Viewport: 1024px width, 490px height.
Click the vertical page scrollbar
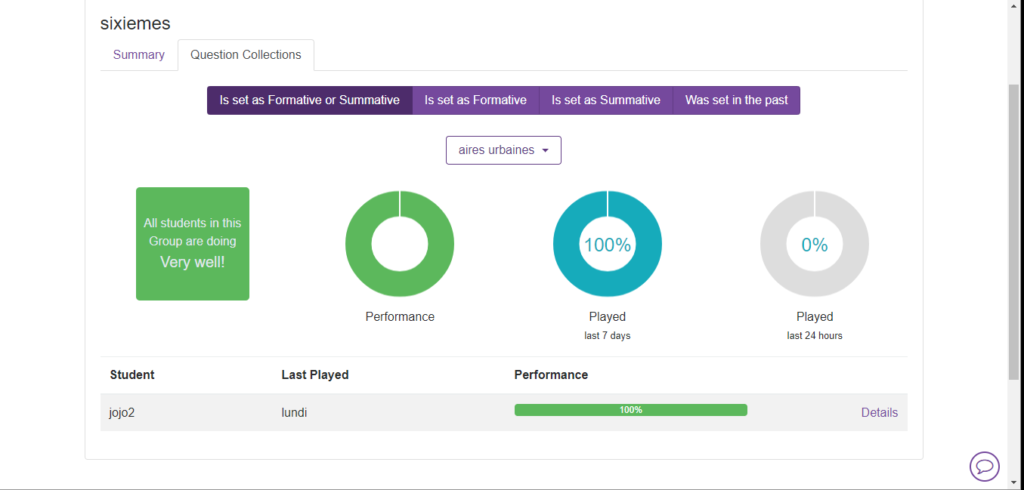(x=1014, y=230)
